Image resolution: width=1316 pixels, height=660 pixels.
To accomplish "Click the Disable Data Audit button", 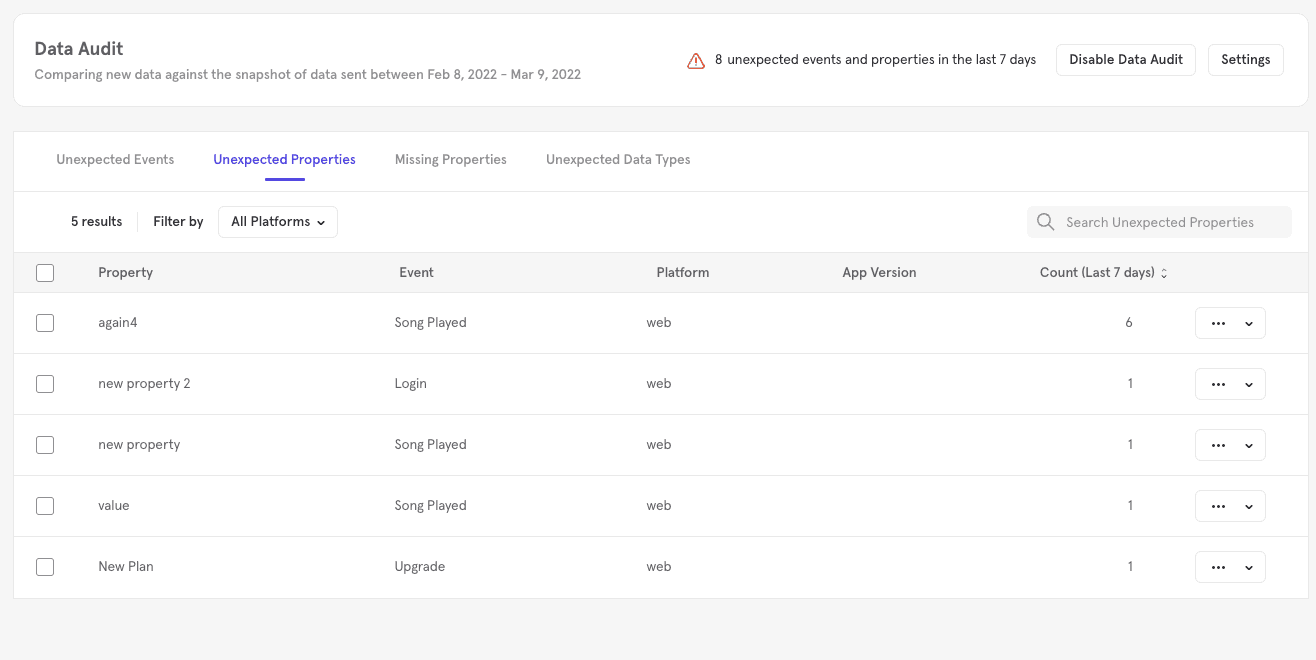I will point(1125,60).
